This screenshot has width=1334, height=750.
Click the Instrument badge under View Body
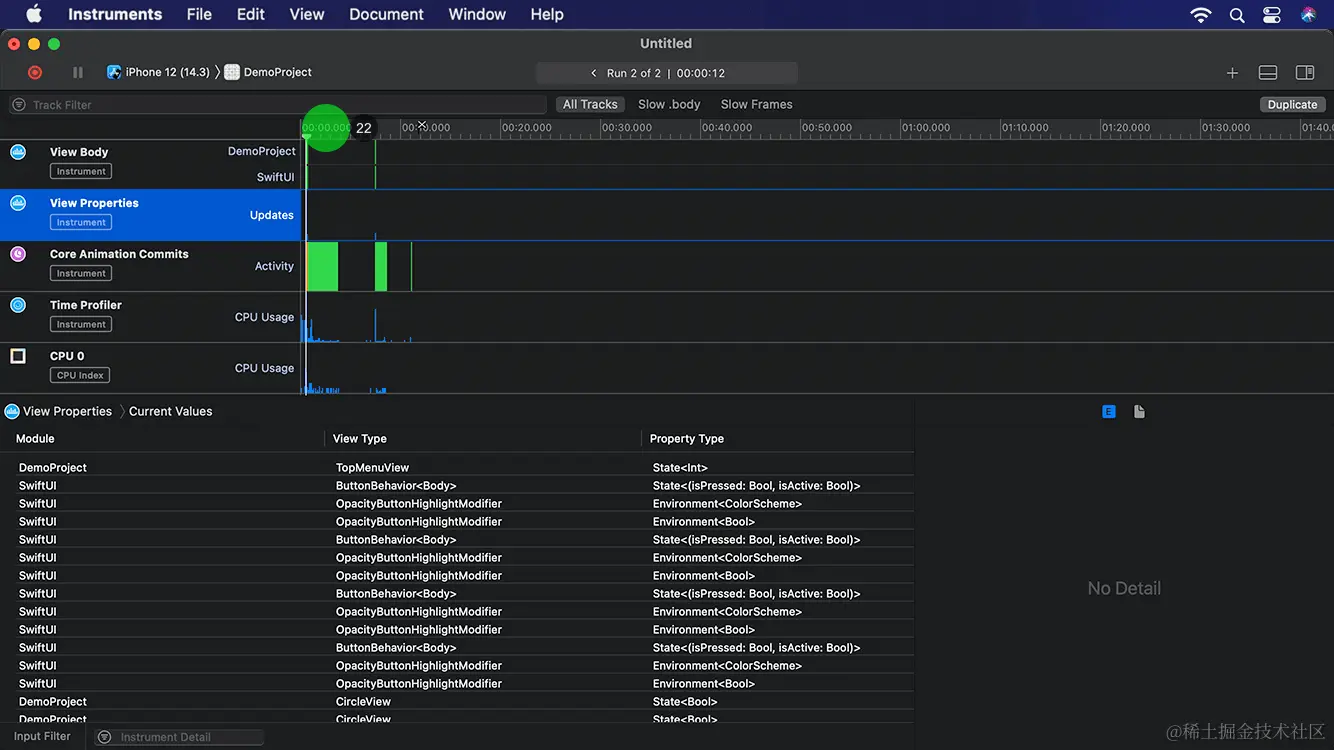coord(81,171)
